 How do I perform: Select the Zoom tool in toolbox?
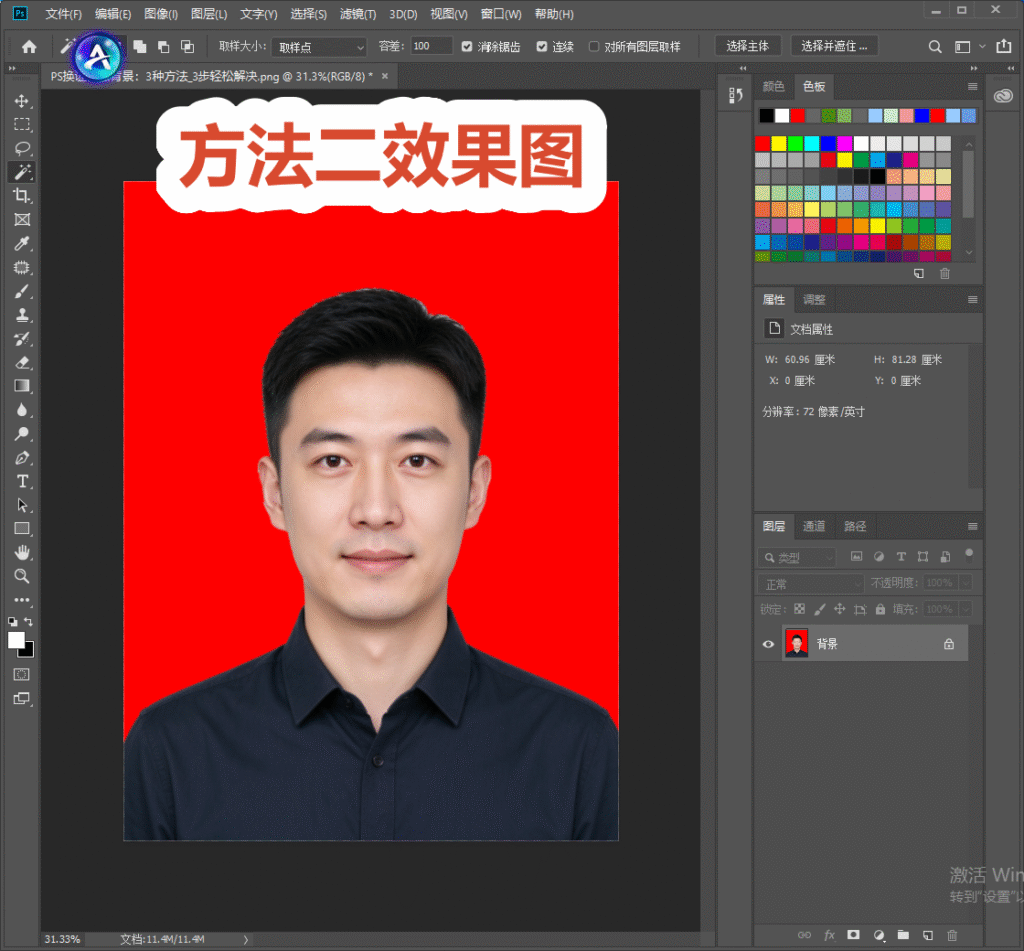[22, 576]
